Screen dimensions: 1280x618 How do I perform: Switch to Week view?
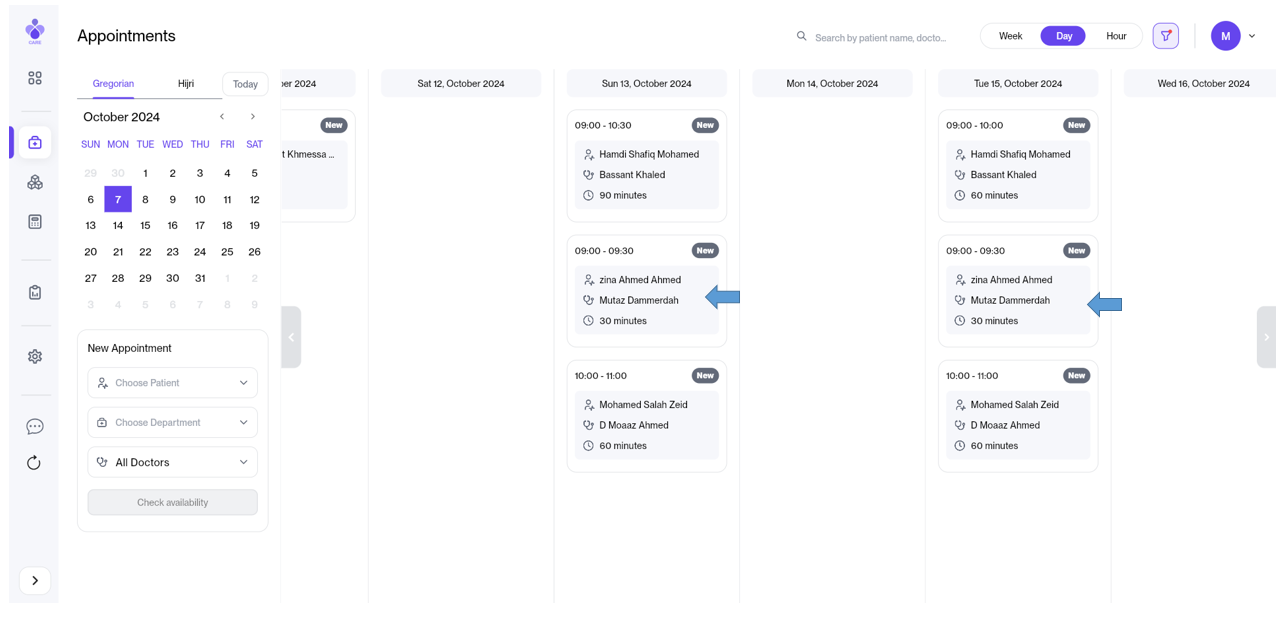(x=1010, y=36)
